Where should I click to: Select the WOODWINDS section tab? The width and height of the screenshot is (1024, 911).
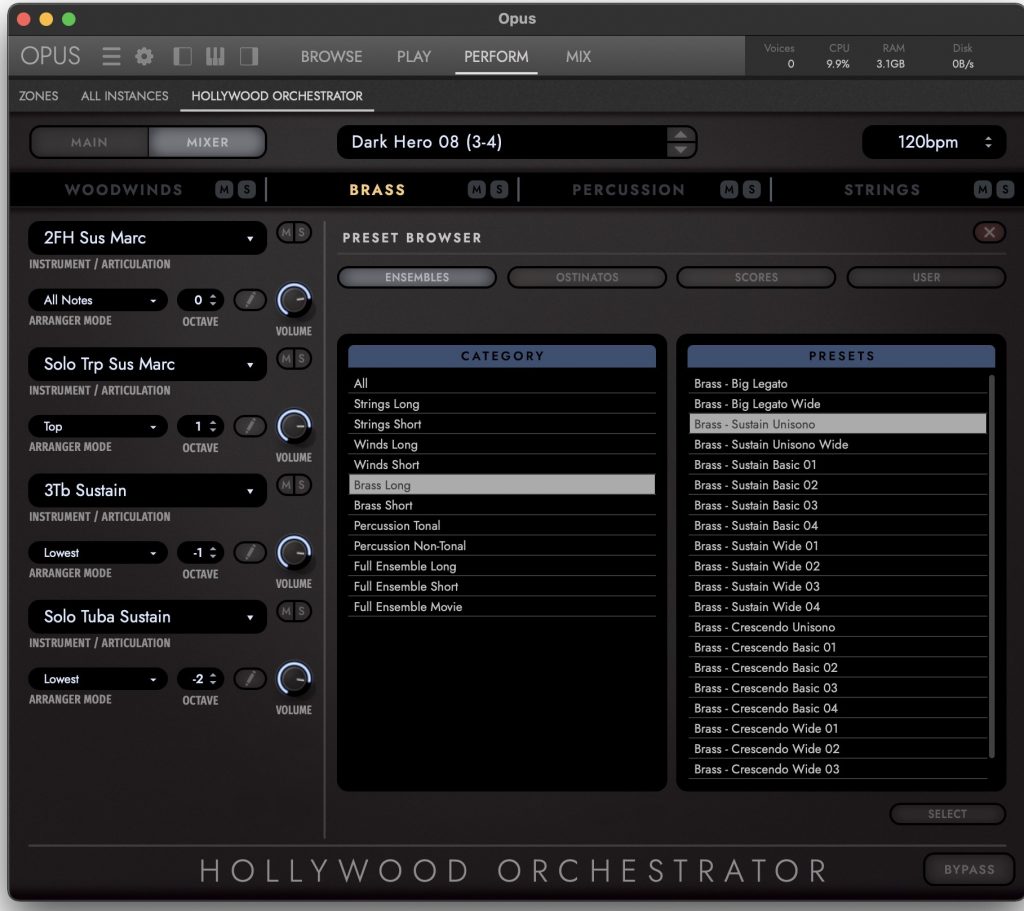(123, 189)
